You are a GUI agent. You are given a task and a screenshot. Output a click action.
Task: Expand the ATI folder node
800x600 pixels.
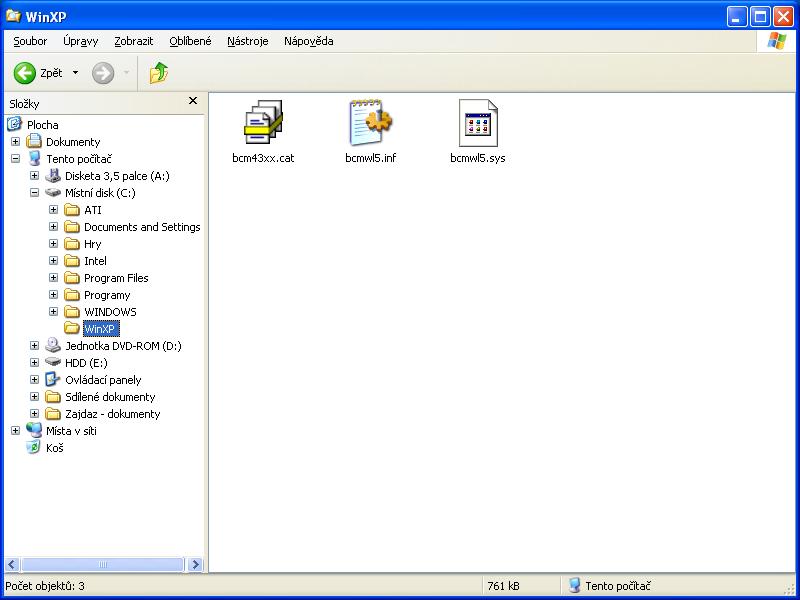tap(53, 210)
